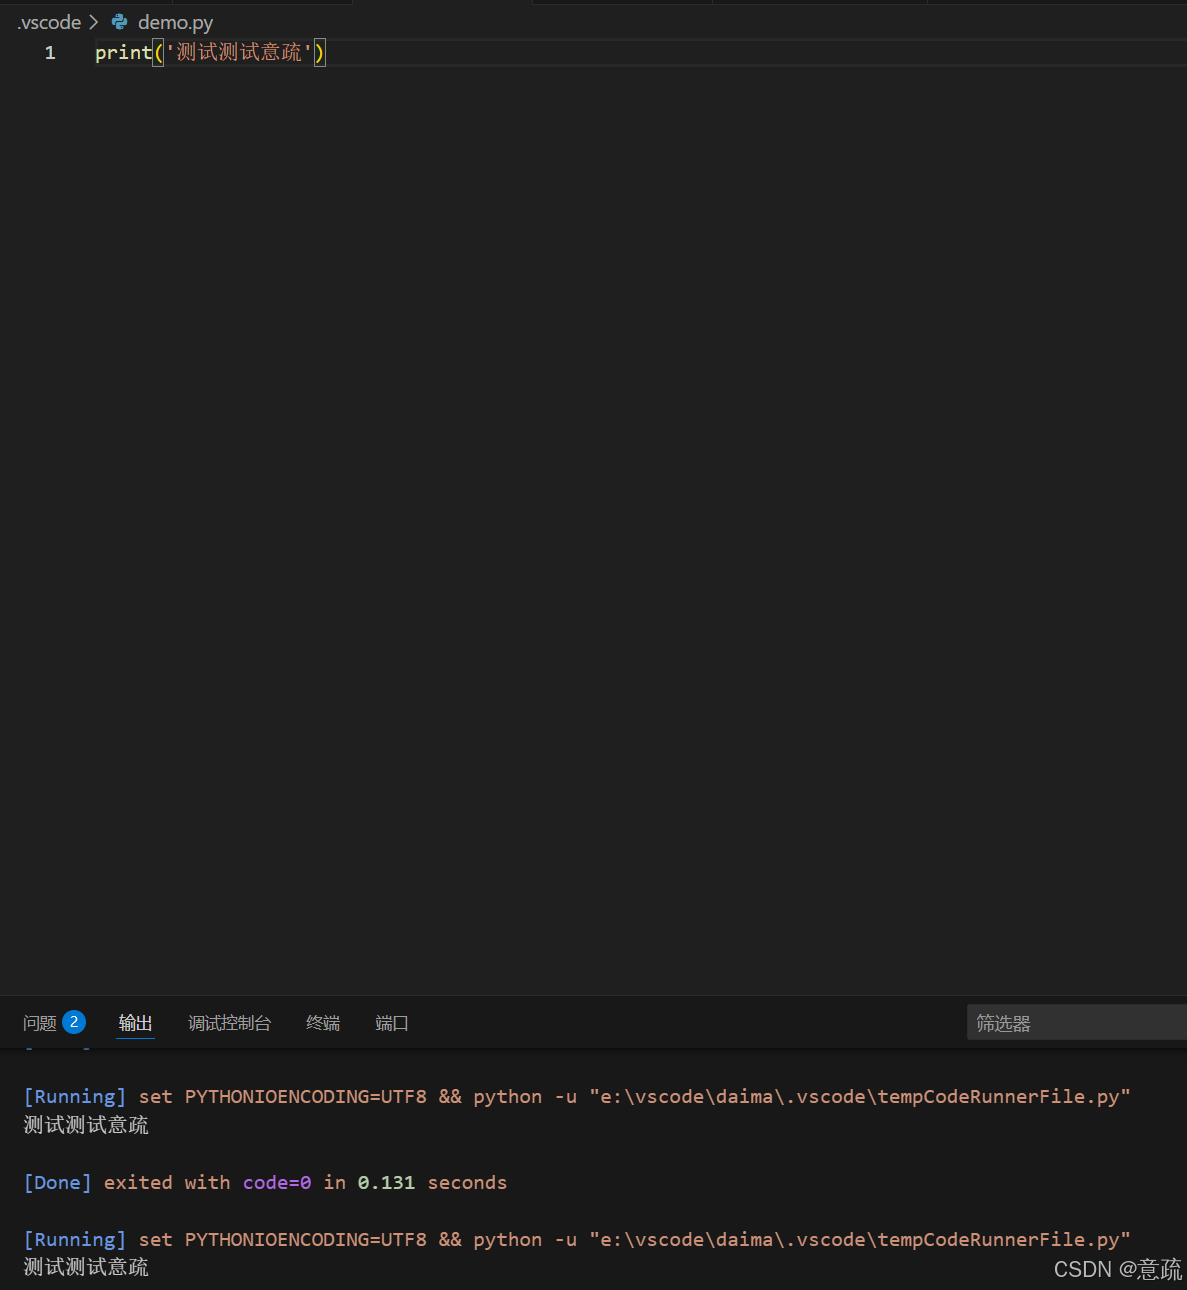The width and height of the screenshot is (1187, 1290).
Task: Open the 调试控制台 debug console tab
Action: coord(229,1023)
